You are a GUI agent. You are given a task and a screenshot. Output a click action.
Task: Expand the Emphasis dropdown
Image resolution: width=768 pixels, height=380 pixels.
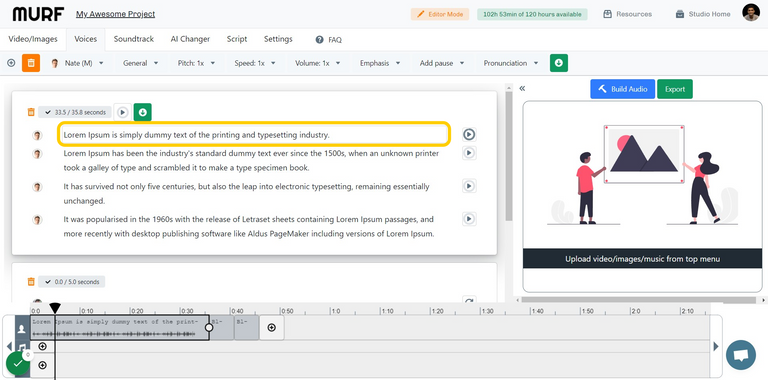click(x=380, y=63)
